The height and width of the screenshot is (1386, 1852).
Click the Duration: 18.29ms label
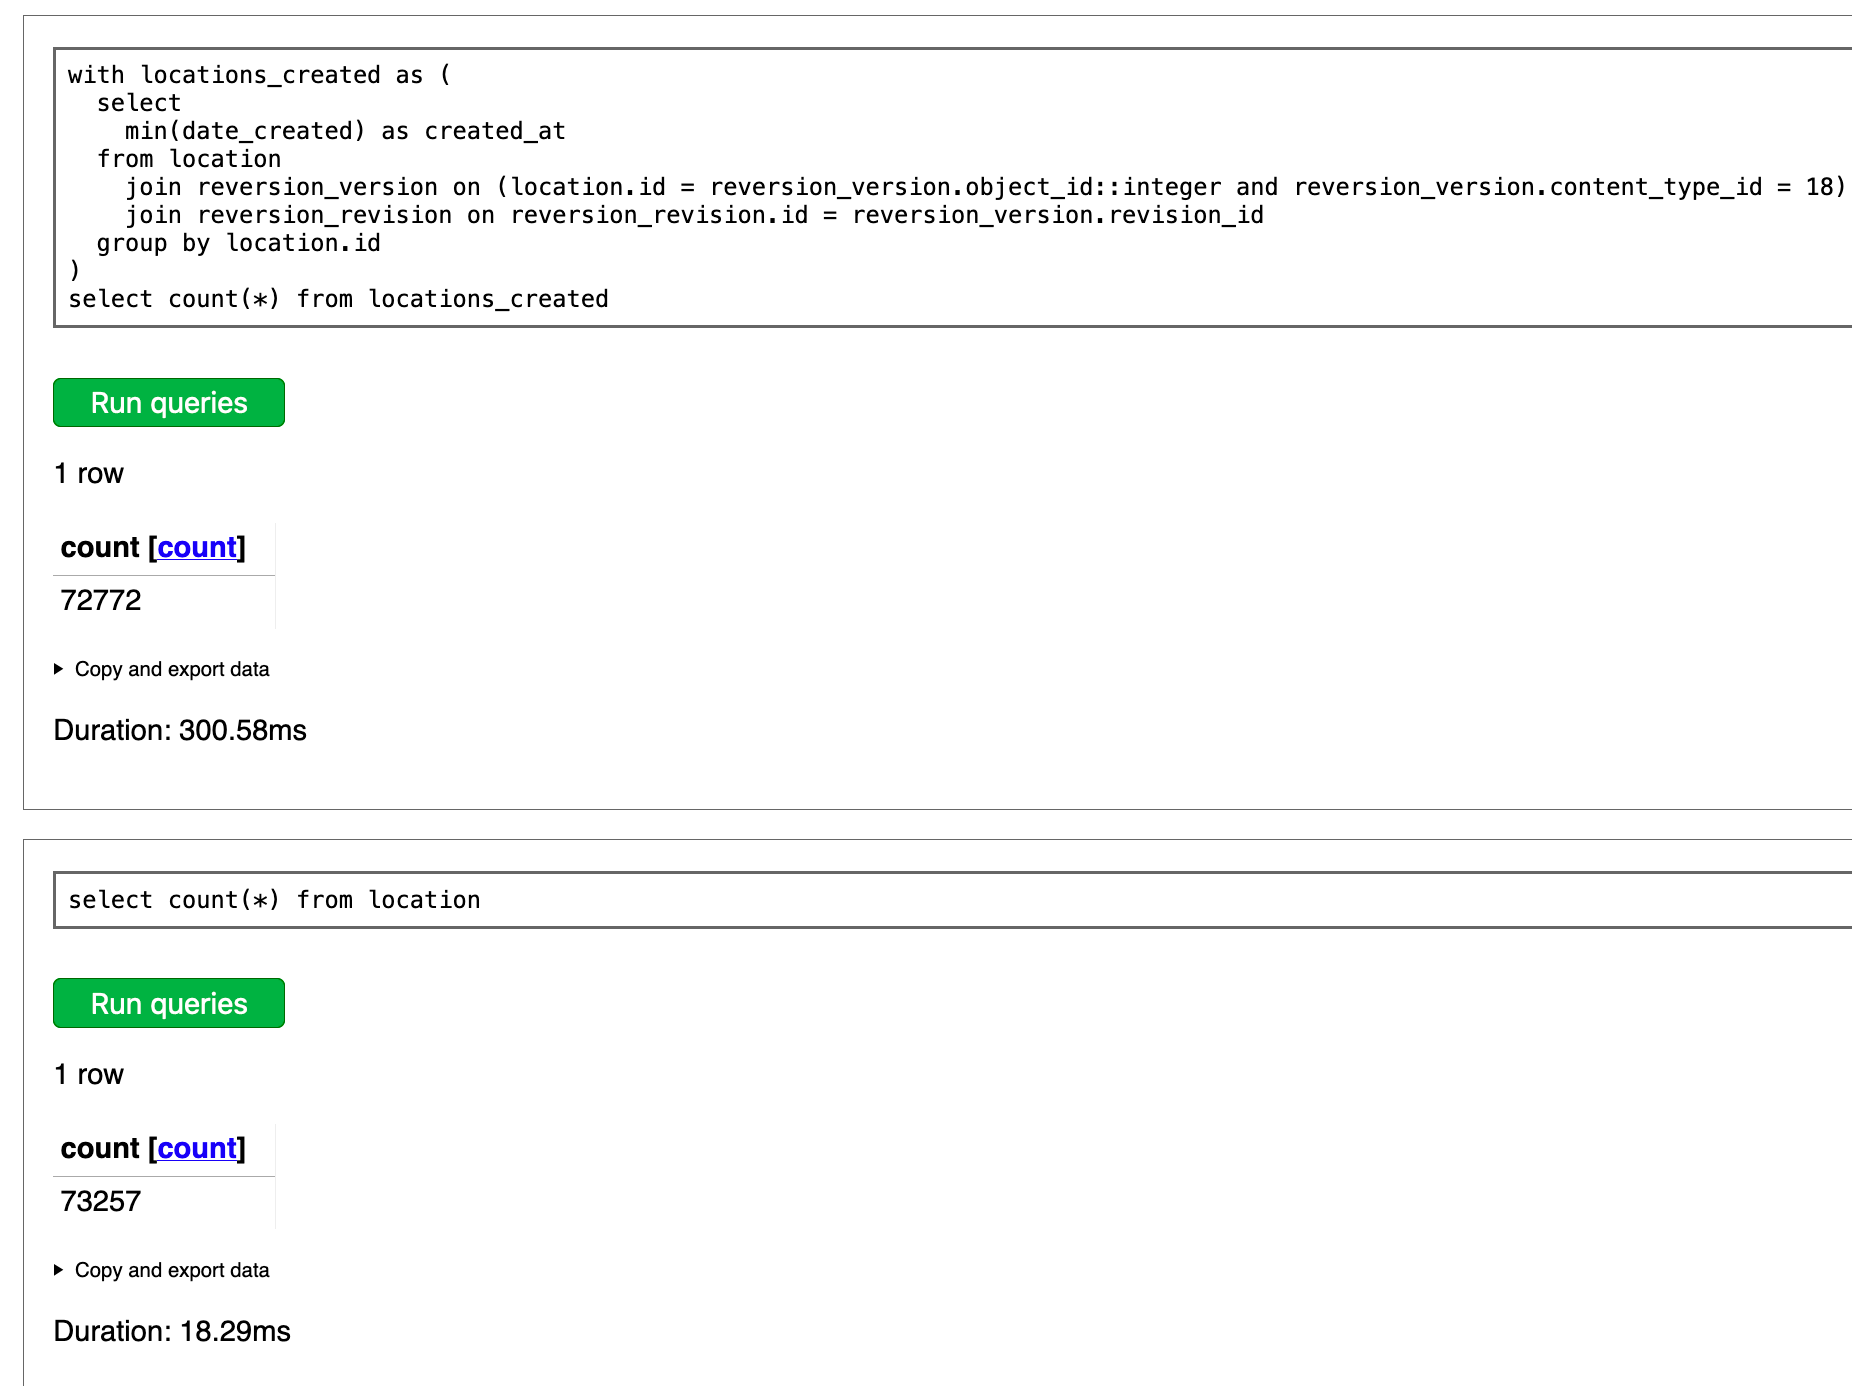[171, 1331]
